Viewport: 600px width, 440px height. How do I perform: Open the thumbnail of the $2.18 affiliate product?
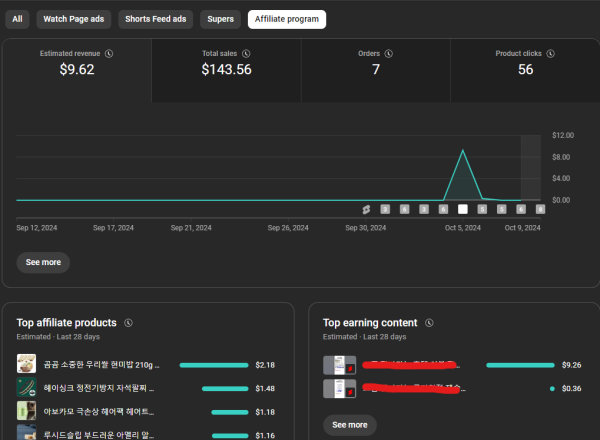tap(27, 364)
